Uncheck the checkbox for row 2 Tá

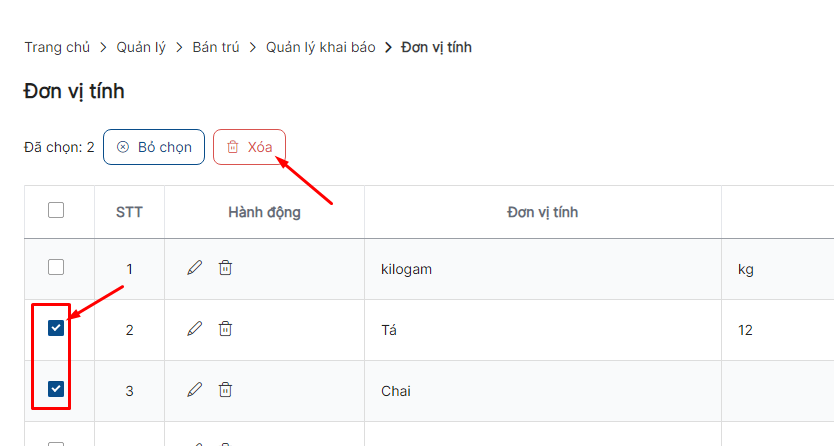(56, 328)
